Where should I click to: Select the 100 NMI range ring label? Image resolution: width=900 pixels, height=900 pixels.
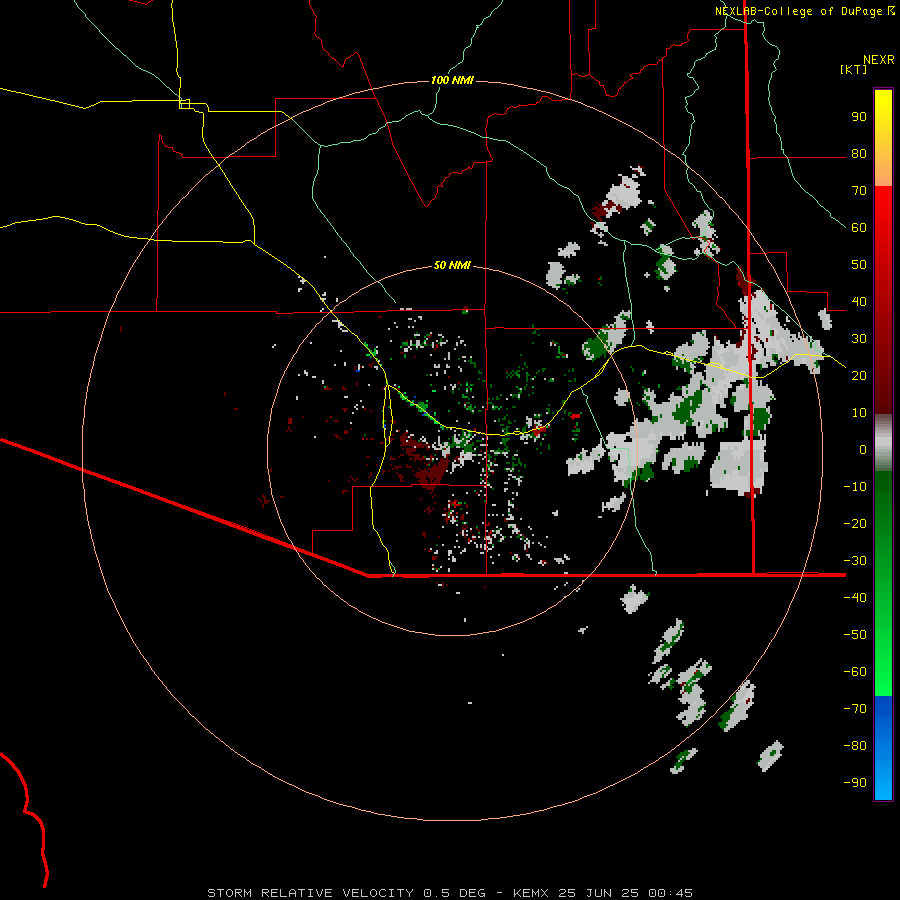tap(452, 80)
